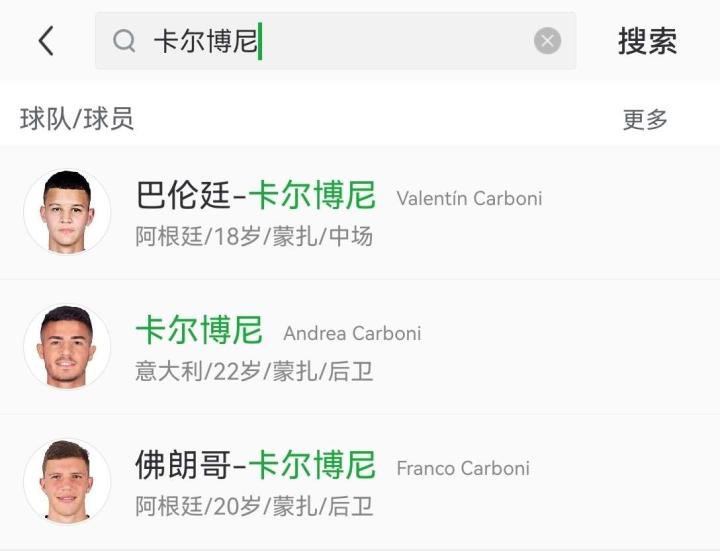The image size is (720, 551).
Task: Open 更多 to see more results
Action: coord(645,119)
